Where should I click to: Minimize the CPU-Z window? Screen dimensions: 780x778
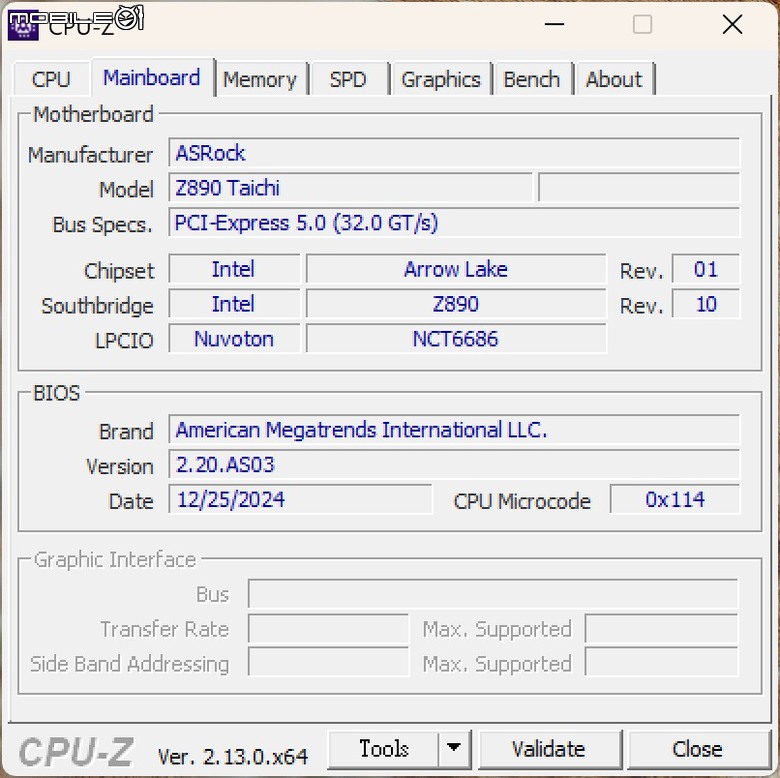point(554,24)
